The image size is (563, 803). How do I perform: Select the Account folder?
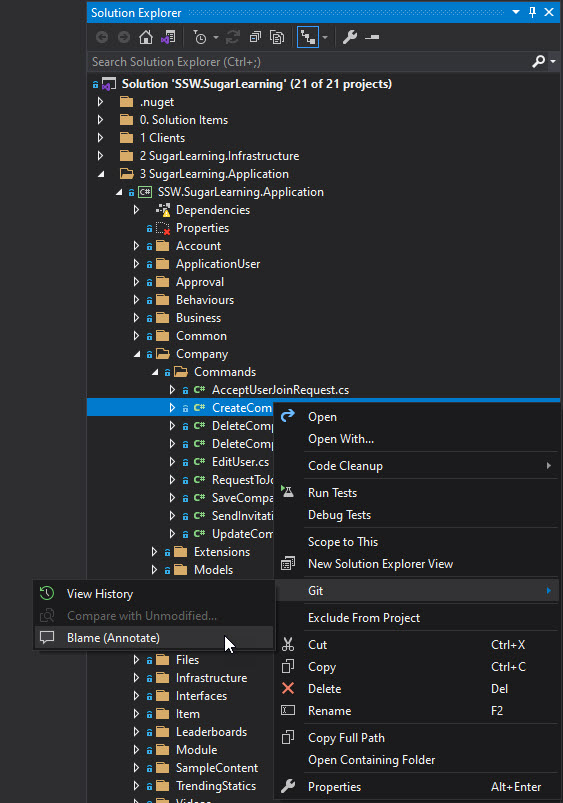click(x=198, y=246)
